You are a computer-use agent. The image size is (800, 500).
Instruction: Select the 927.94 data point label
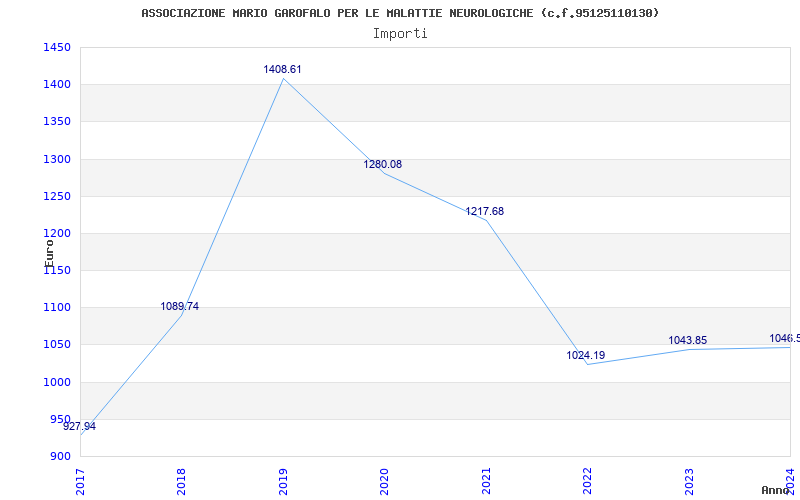click(x=79, y=427)
